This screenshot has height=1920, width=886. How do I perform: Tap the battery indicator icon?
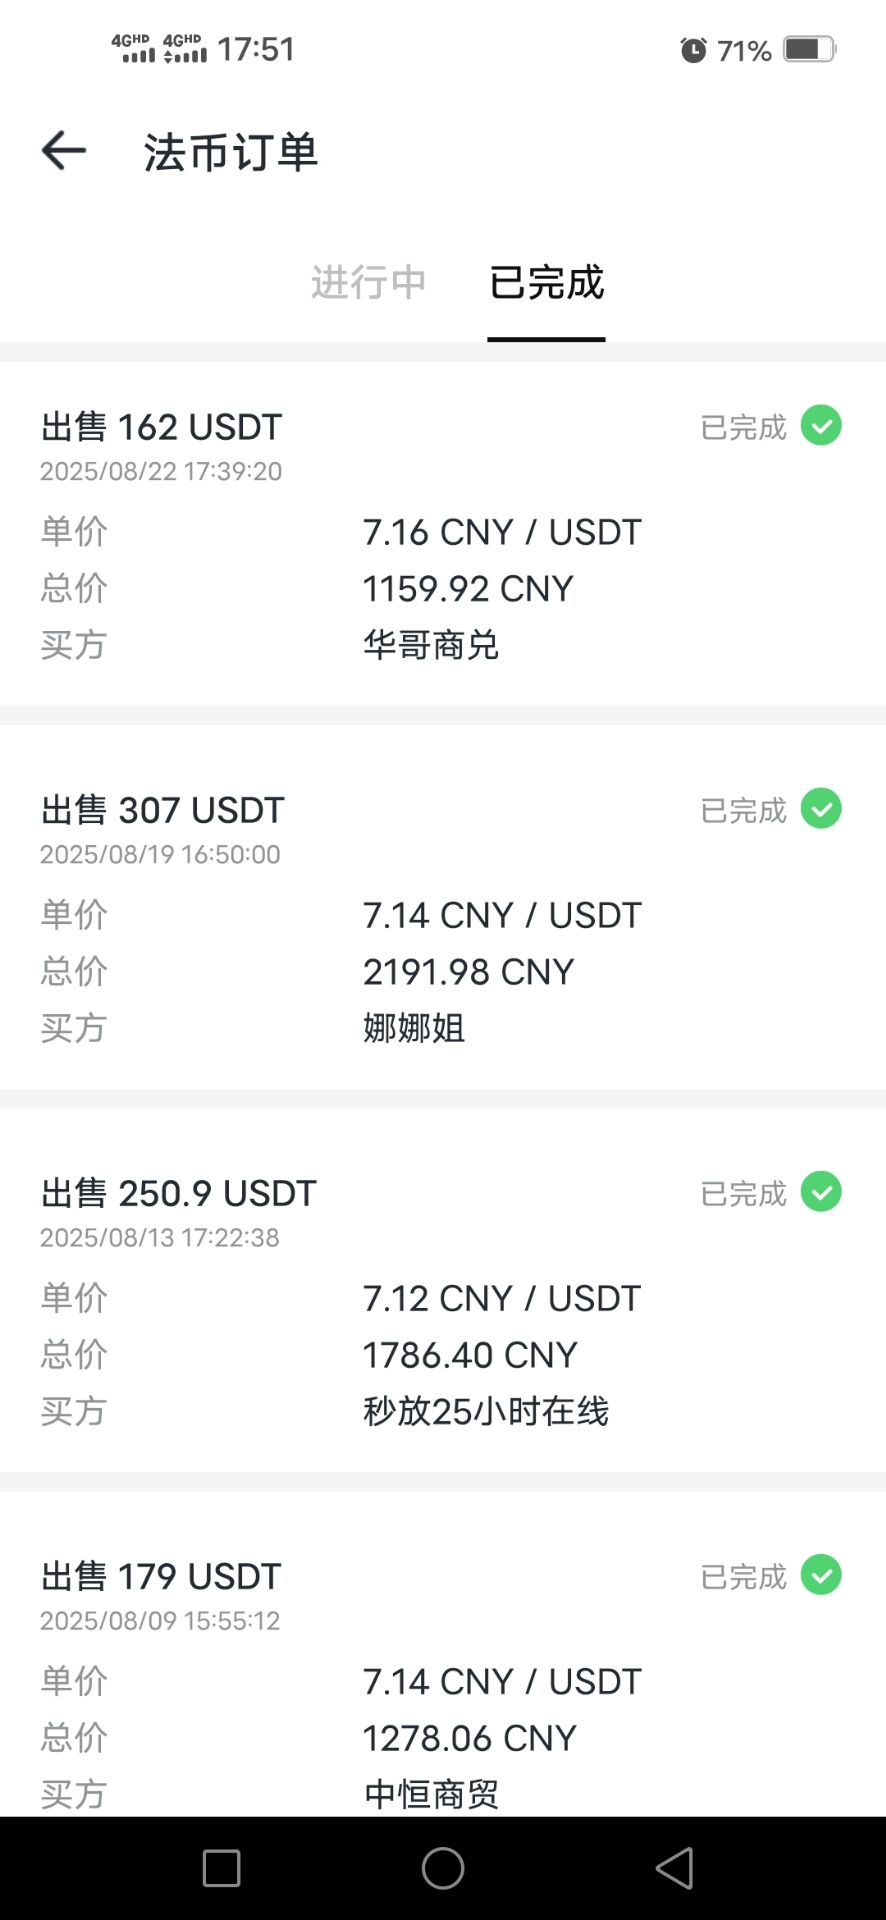click(x=809, y=50)
